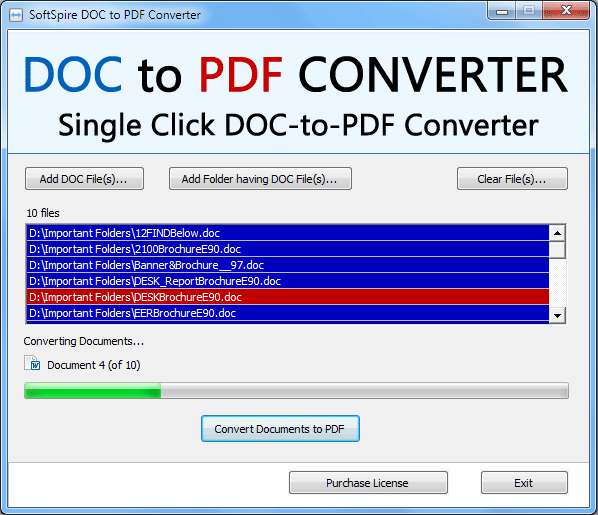Click the disabled maximize window button
598x515 pixels.
coord(529,11)
